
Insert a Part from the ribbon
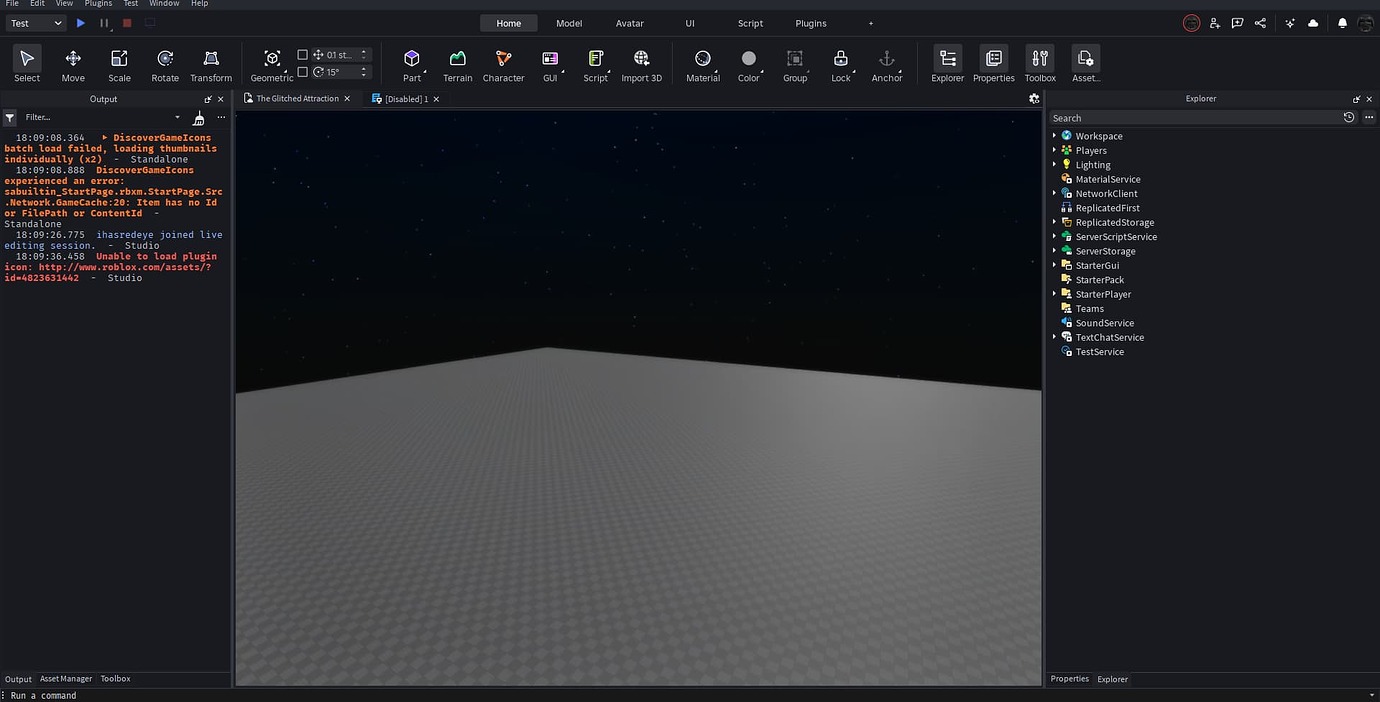411,63
